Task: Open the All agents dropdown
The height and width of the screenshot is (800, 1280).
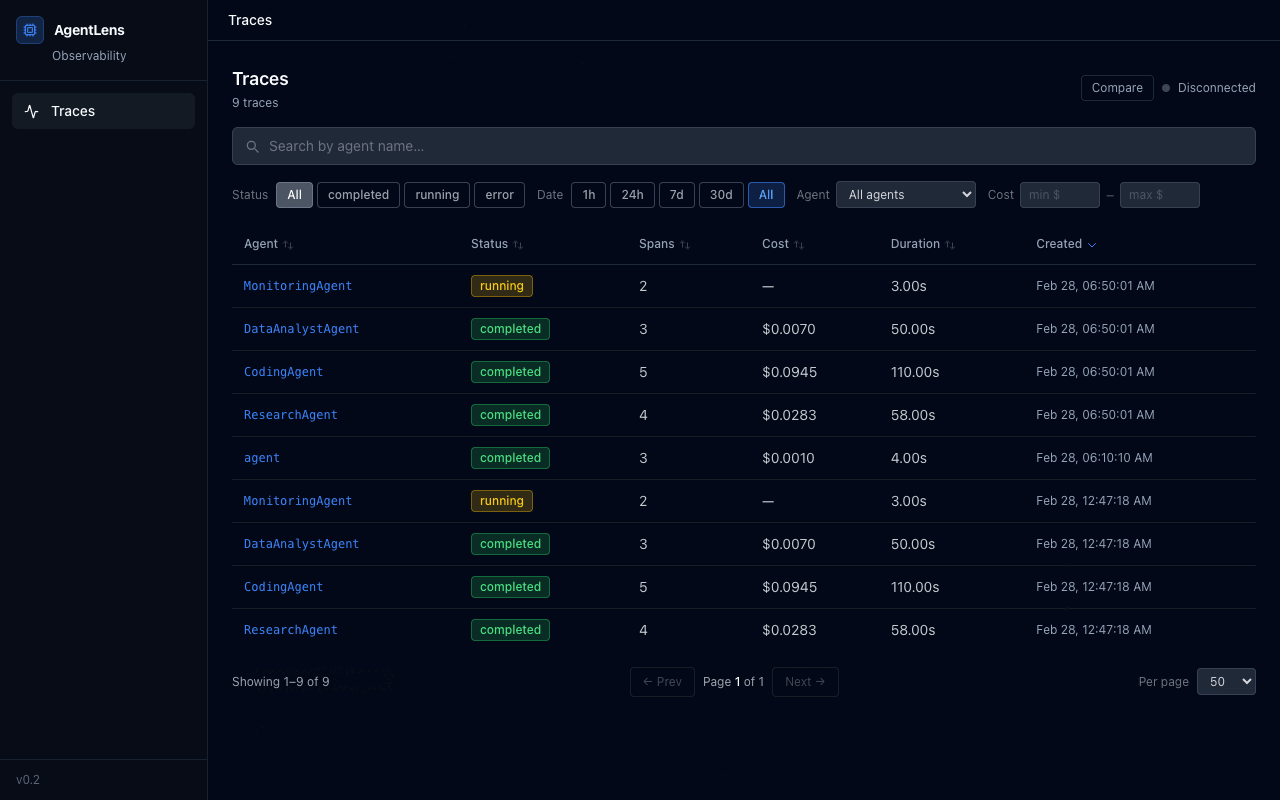Action: point(905,194)
